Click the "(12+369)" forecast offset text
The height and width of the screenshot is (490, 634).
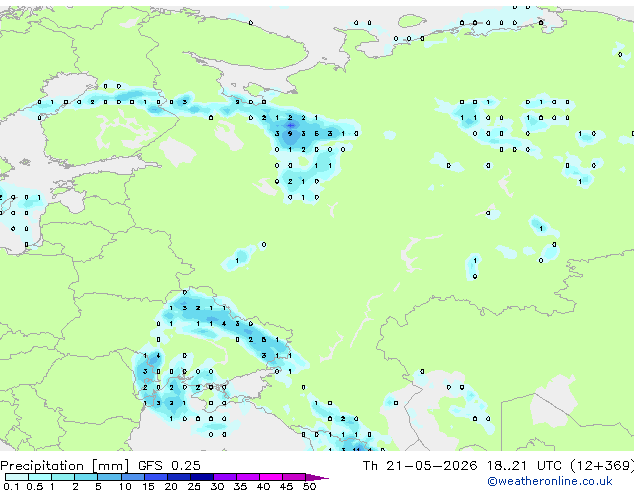tap(602, 466)
